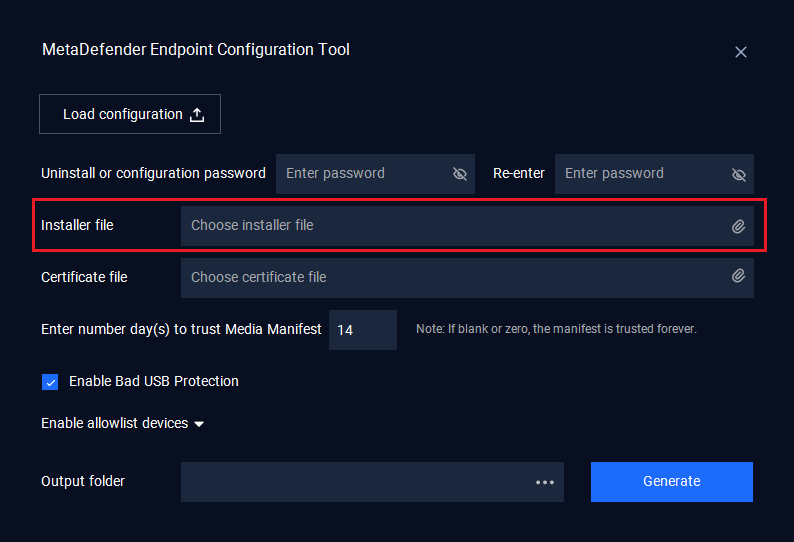Image resolution: width=794 pixels, height=542 pixels.
Task: Open the output folder browse ellipsis icon
Action: (x=545, y=482)
